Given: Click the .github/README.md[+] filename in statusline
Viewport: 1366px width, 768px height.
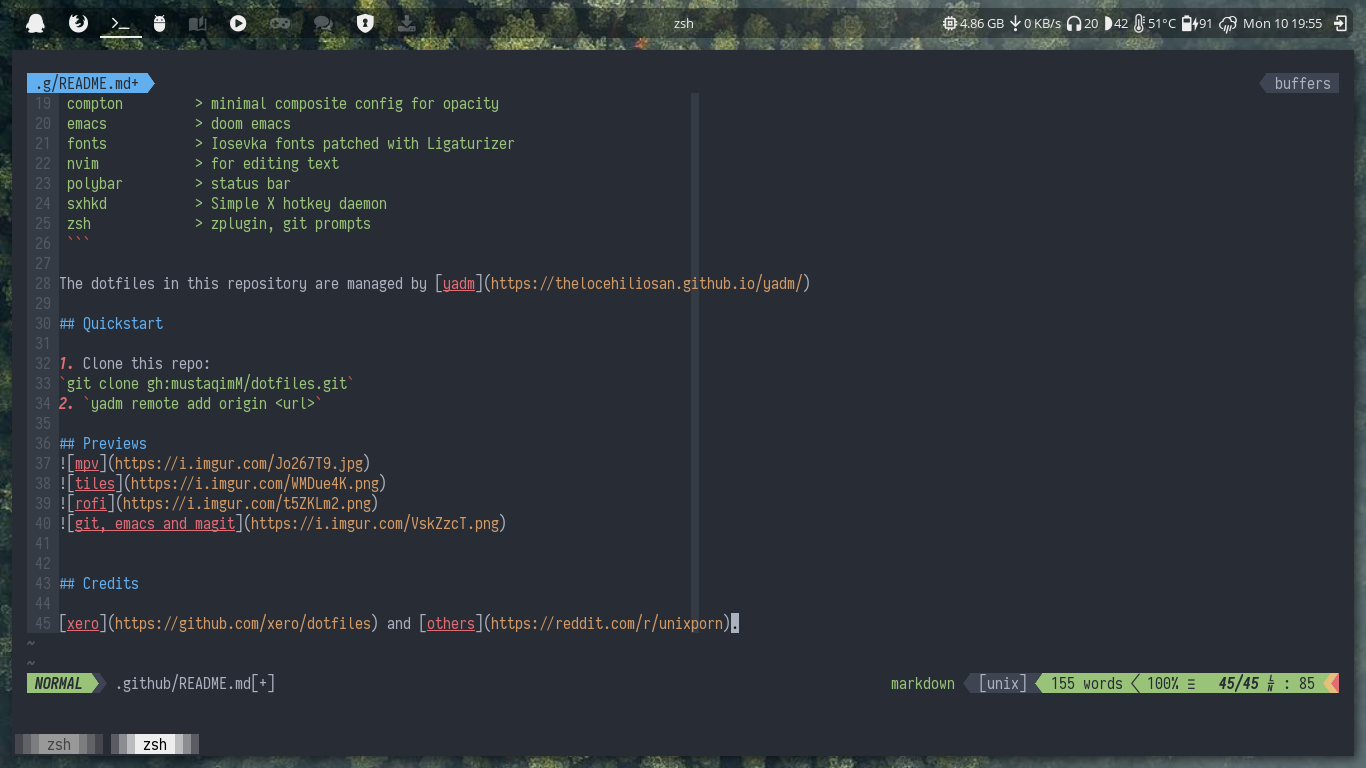Looking at the screenshot, I should (x=195, y=683).
